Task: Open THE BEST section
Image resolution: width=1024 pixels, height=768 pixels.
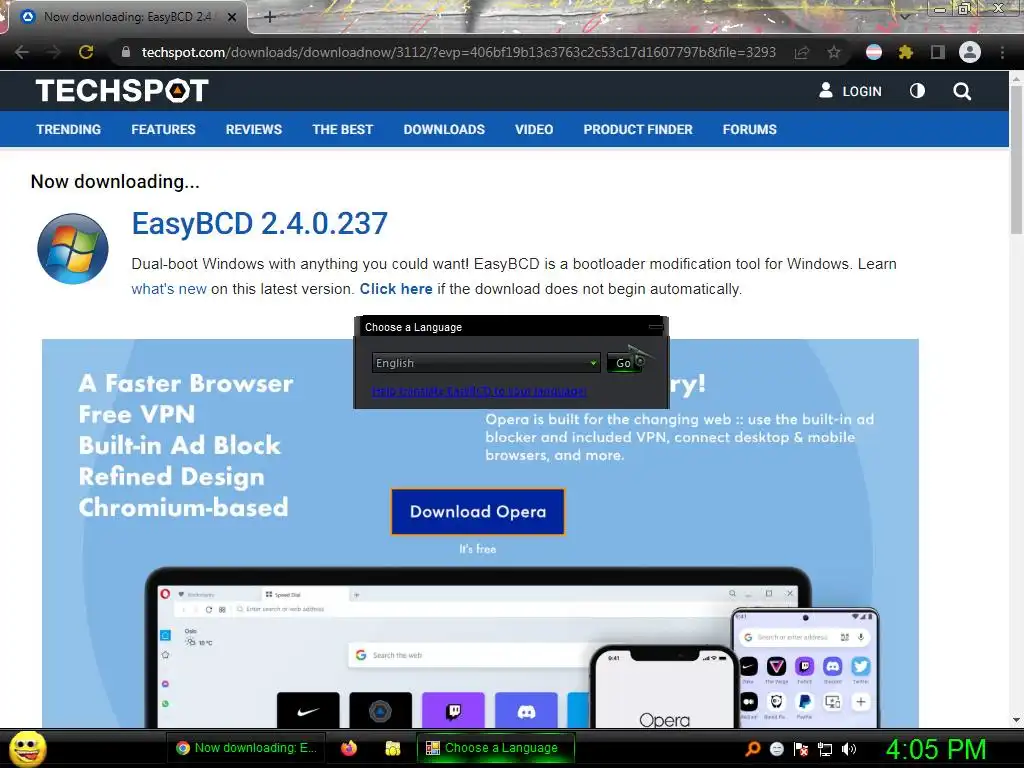Action: [x=343, y=129]
